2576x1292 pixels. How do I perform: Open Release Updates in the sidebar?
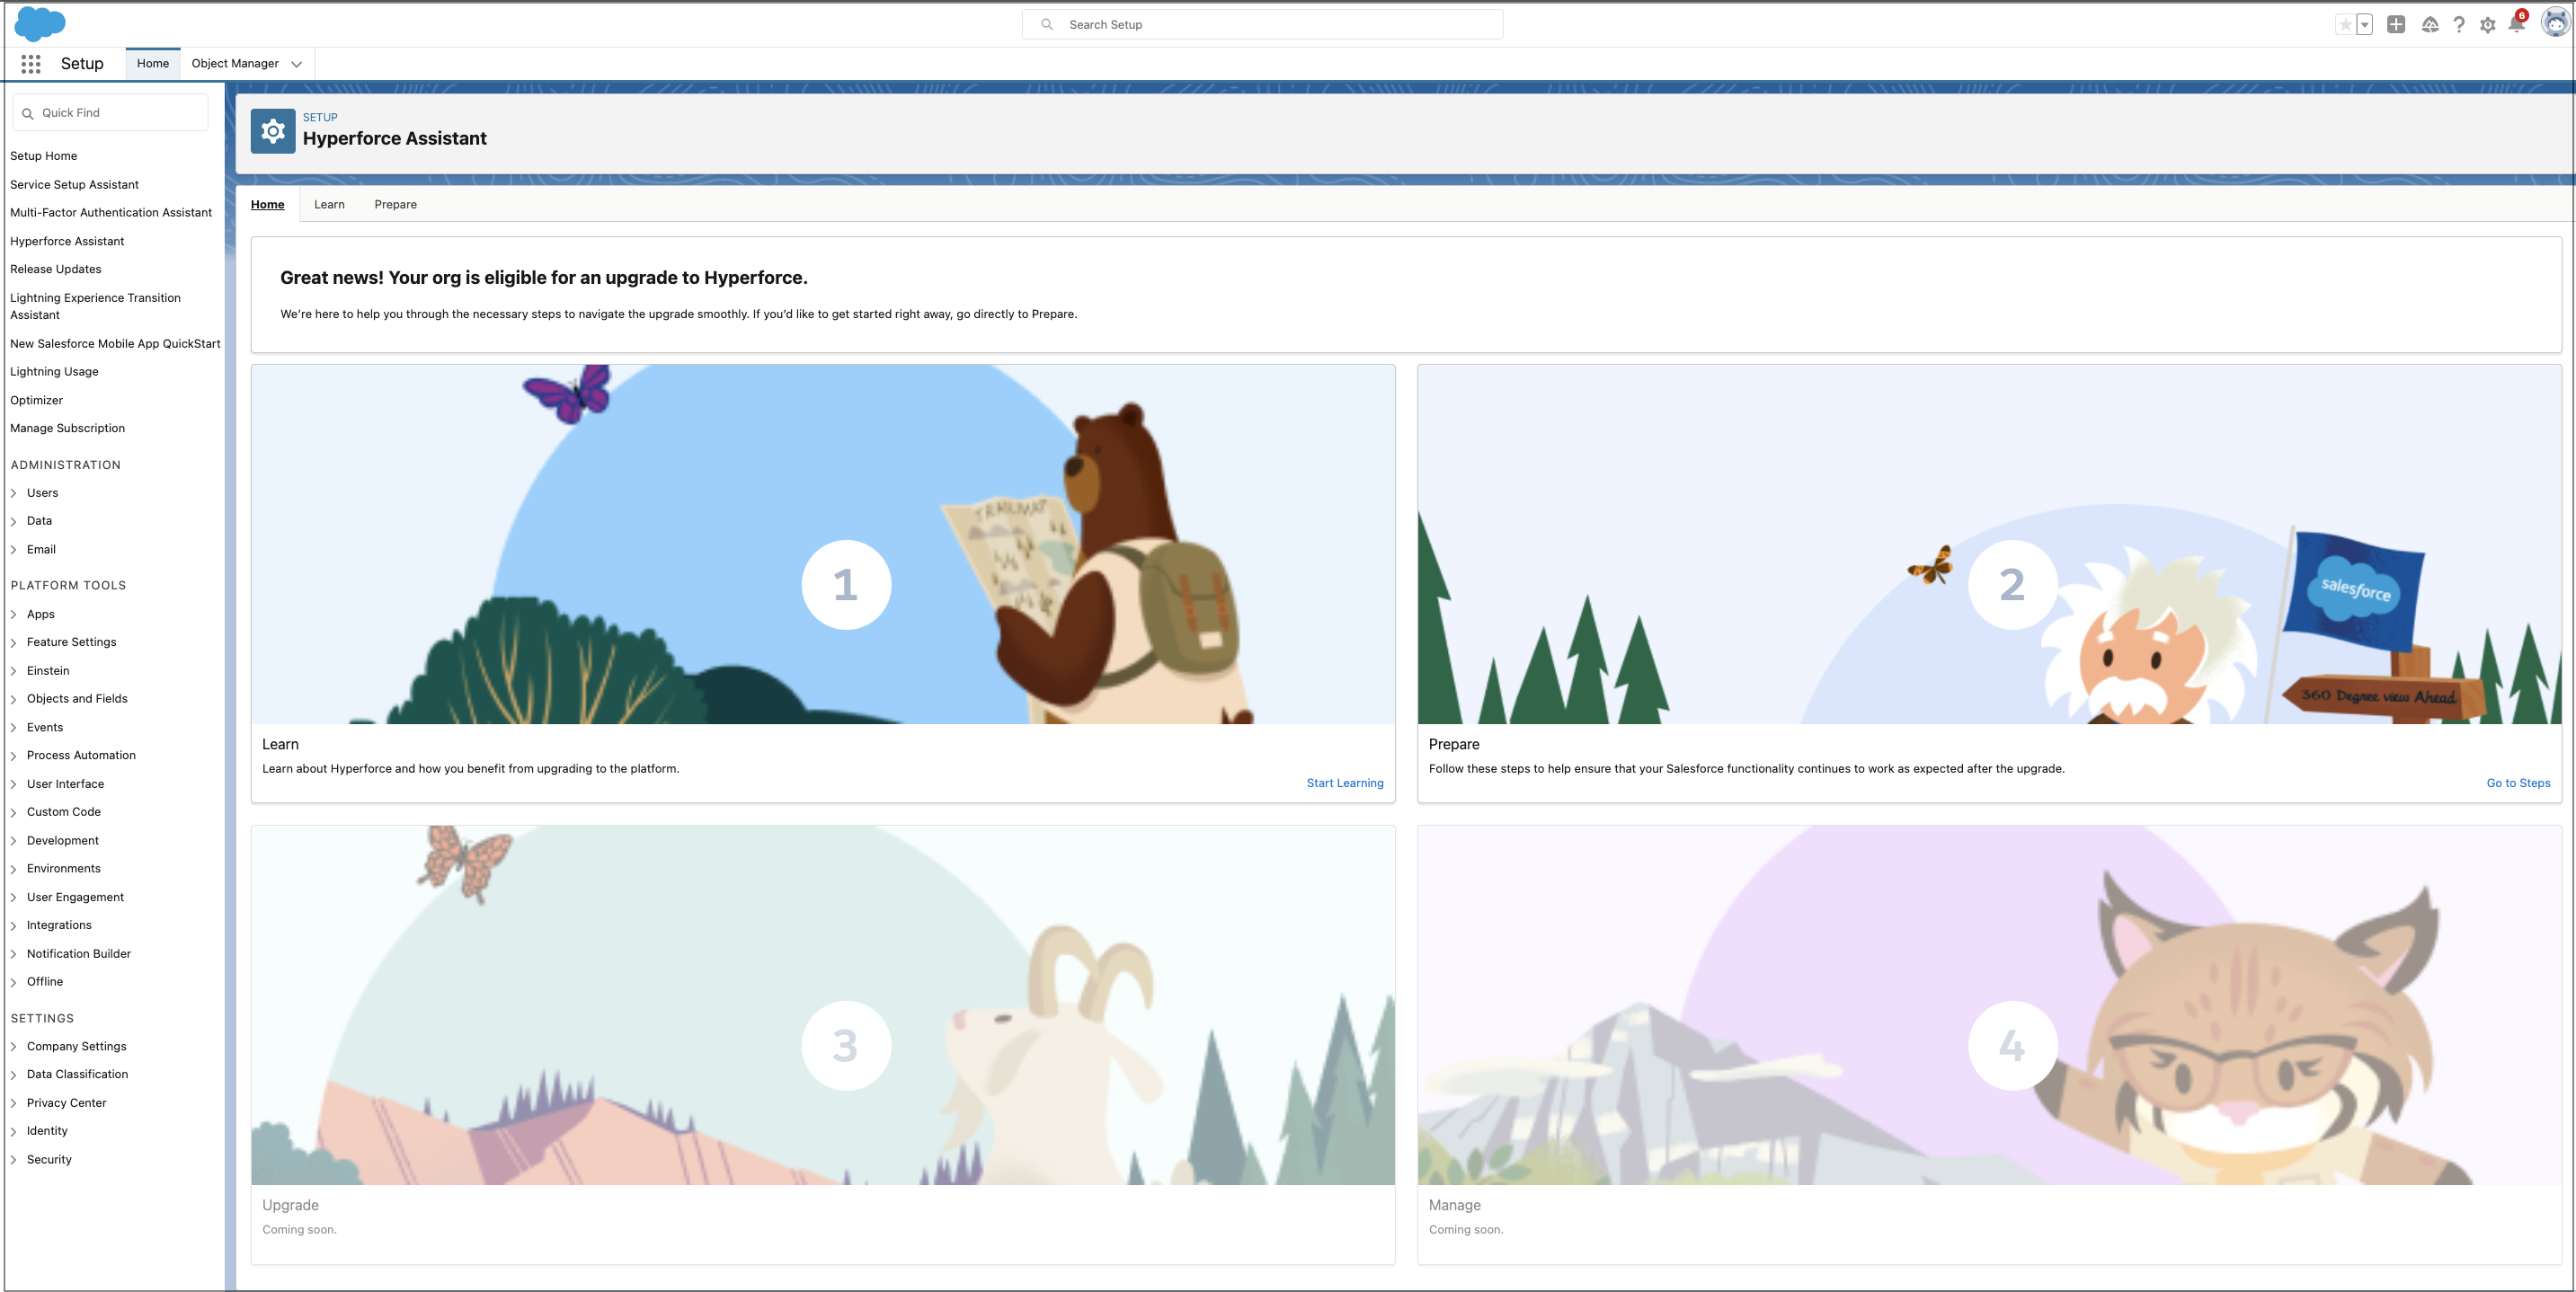(x=56, y=270)
